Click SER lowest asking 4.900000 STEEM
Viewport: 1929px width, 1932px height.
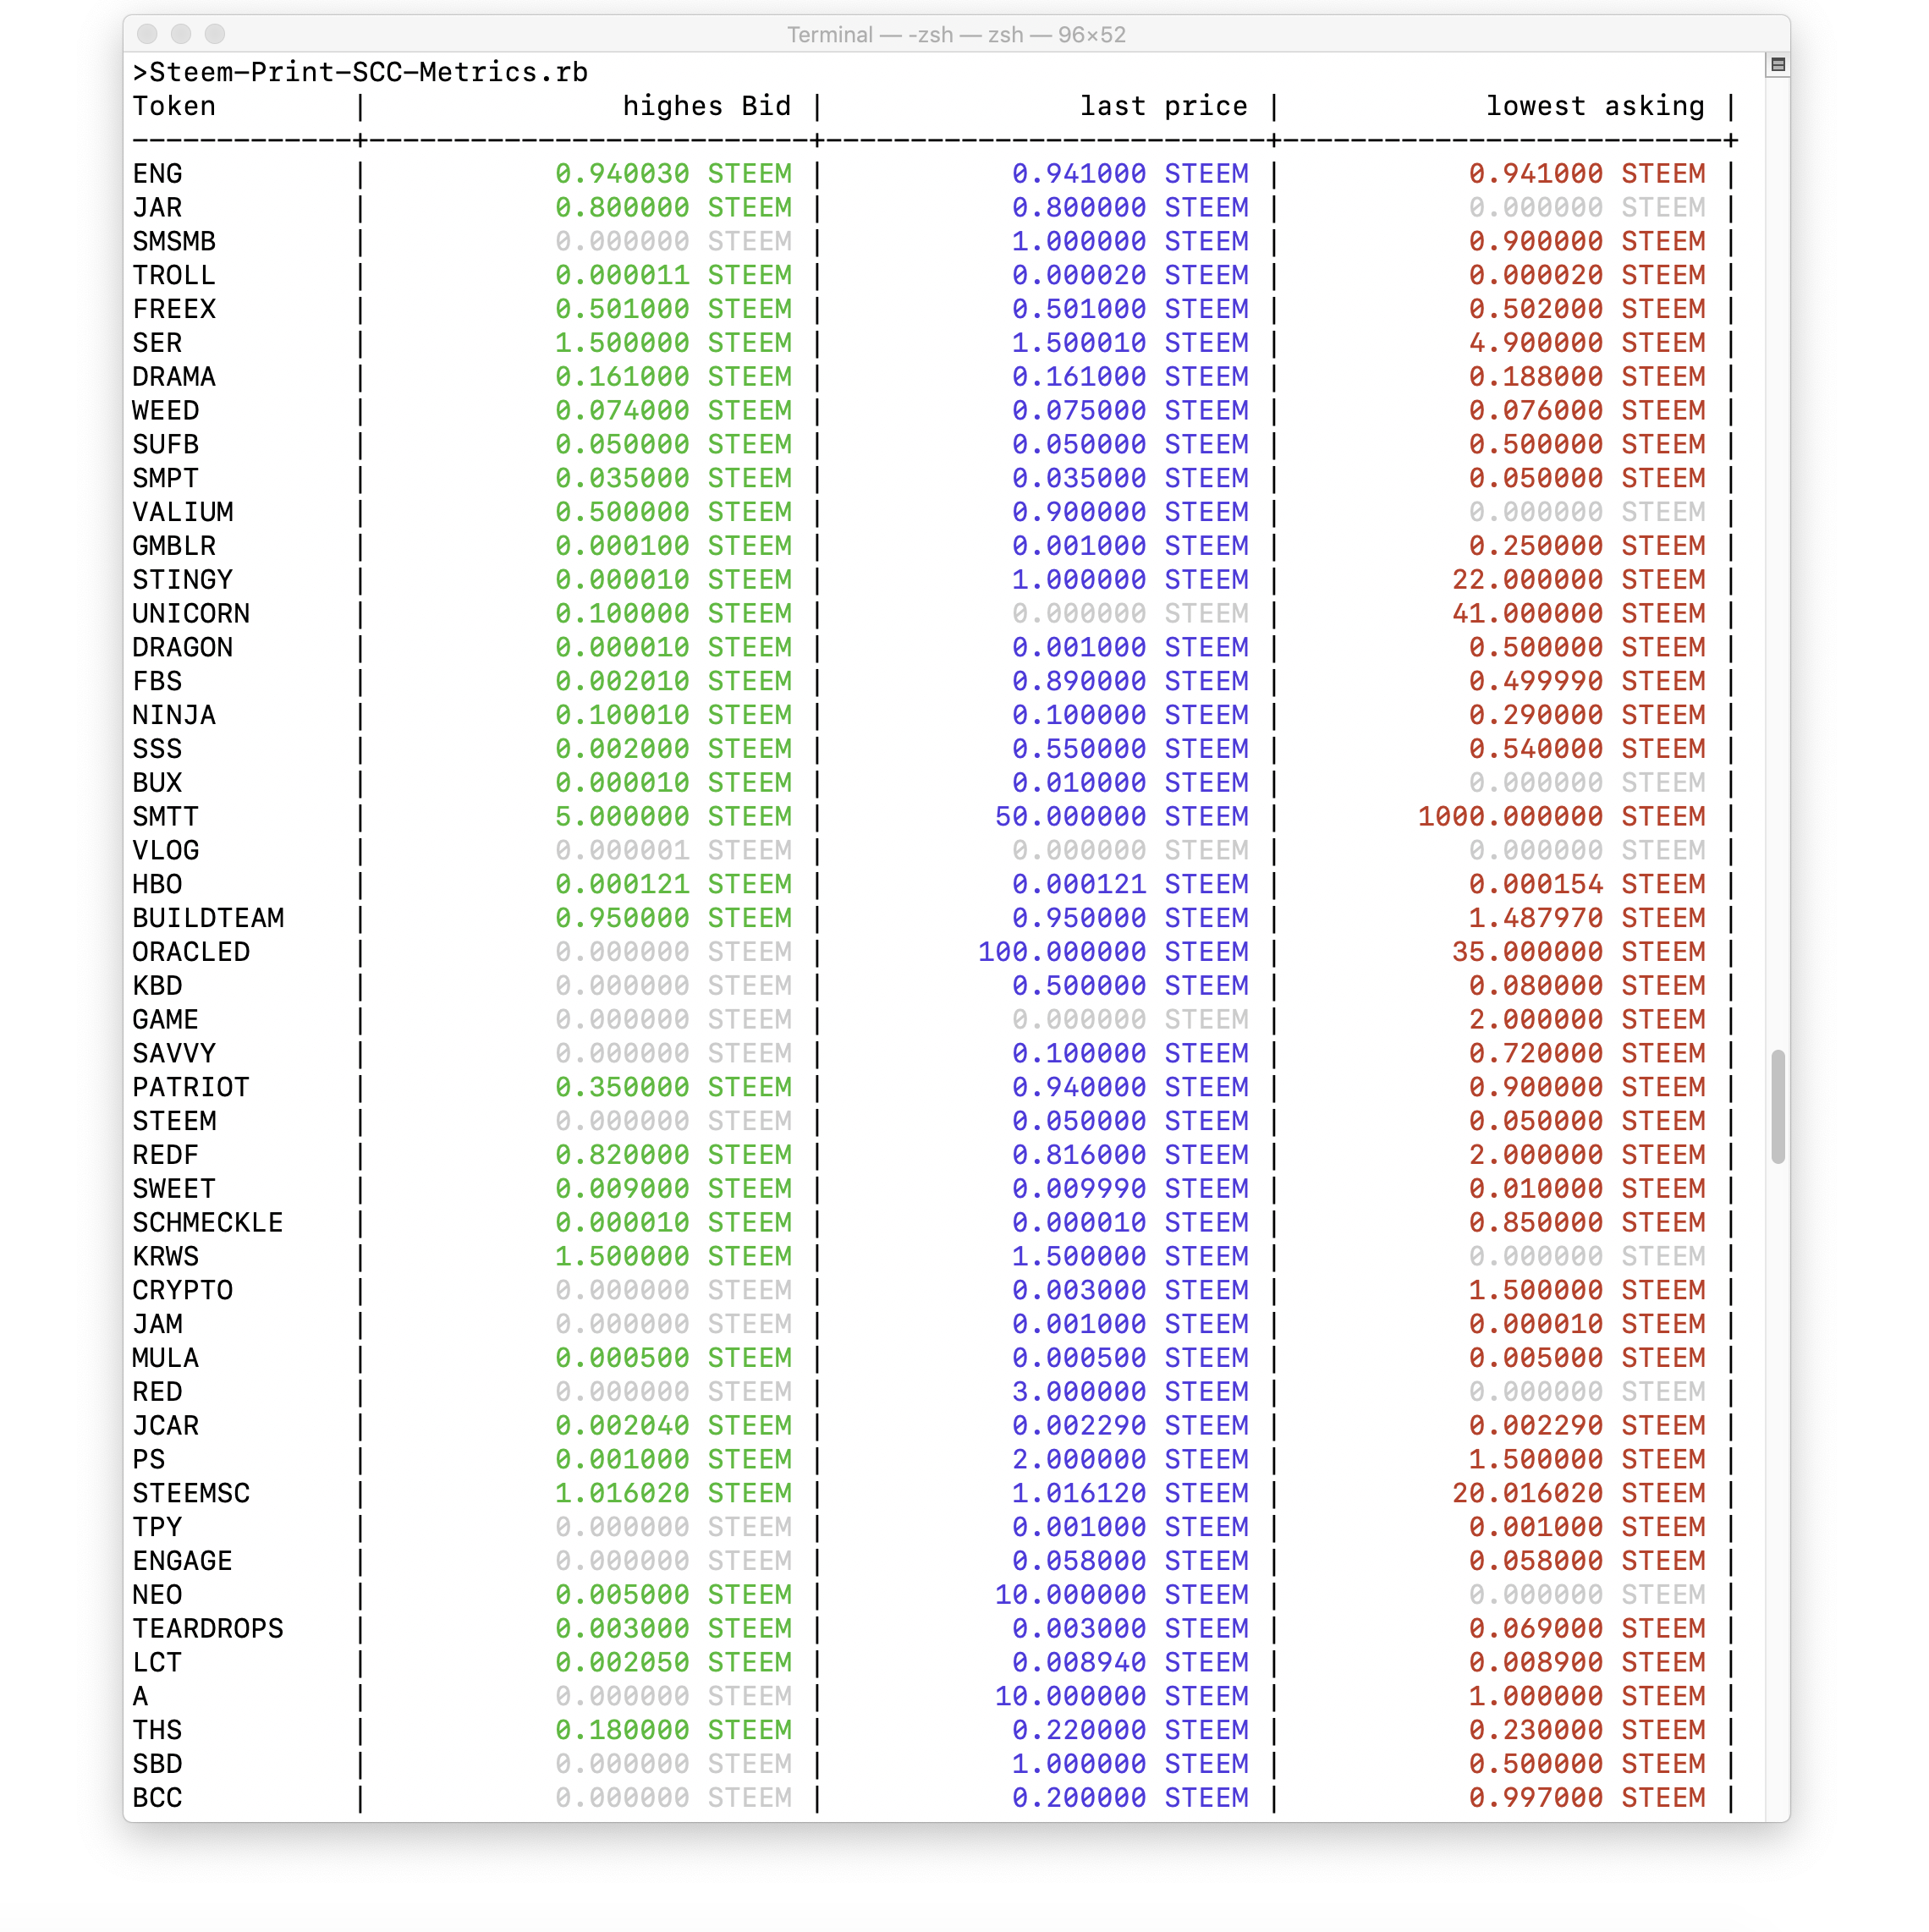pyautogui.click(x=1587, y=343)
